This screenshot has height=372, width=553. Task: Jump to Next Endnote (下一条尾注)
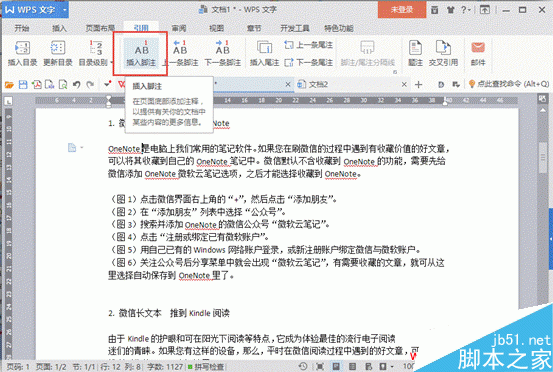(x=308, y=62)
